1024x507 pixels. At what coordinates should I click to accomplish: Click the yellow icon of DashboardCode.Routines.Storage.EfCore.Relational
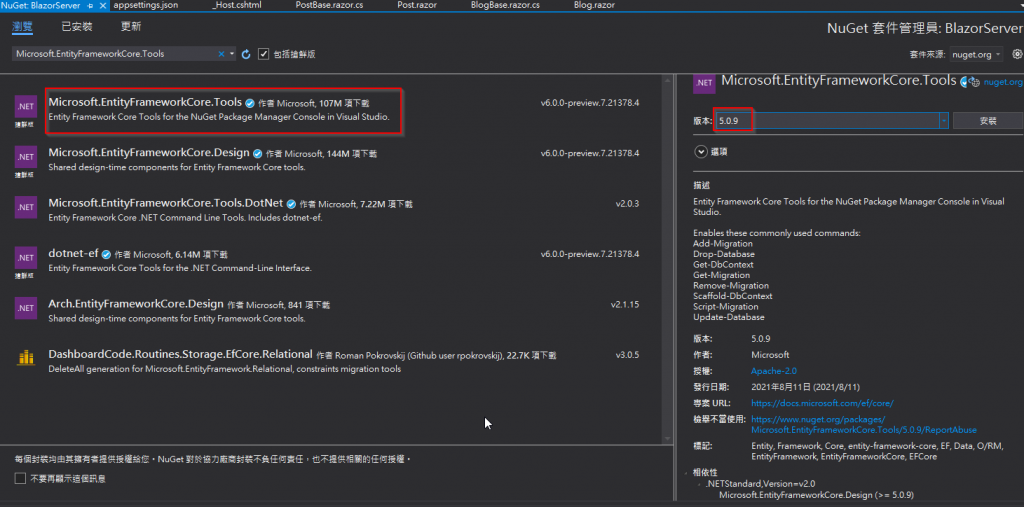(x=25, y=357)
